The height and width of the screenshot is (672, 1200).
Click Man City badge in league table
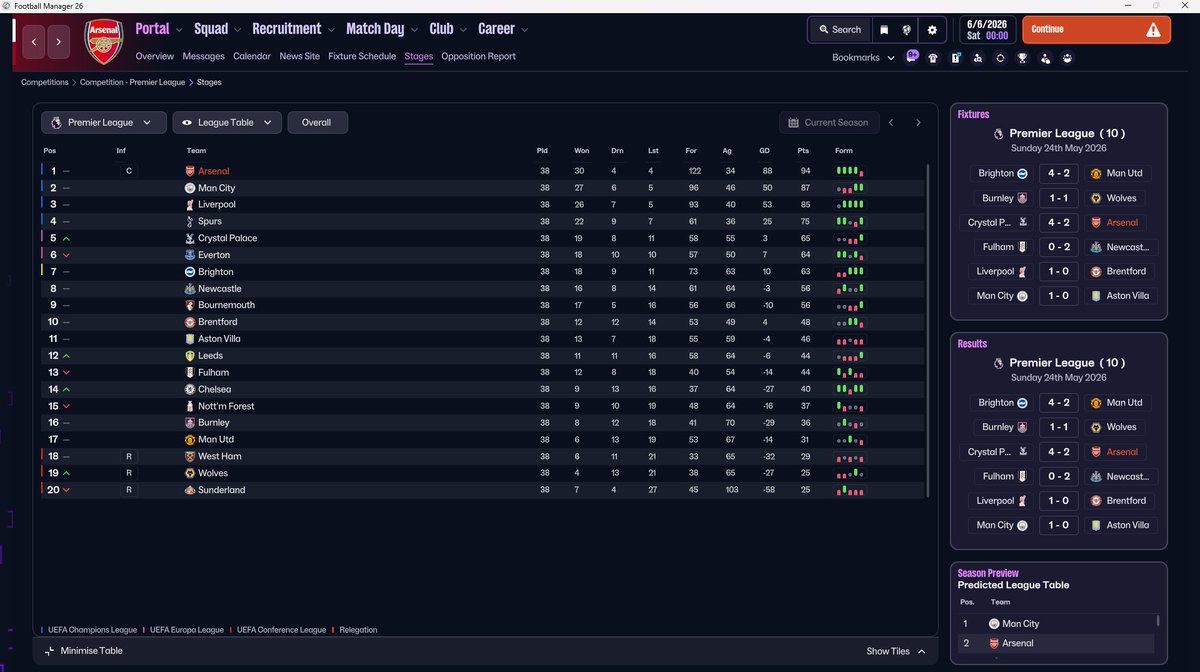coord(190,188)
